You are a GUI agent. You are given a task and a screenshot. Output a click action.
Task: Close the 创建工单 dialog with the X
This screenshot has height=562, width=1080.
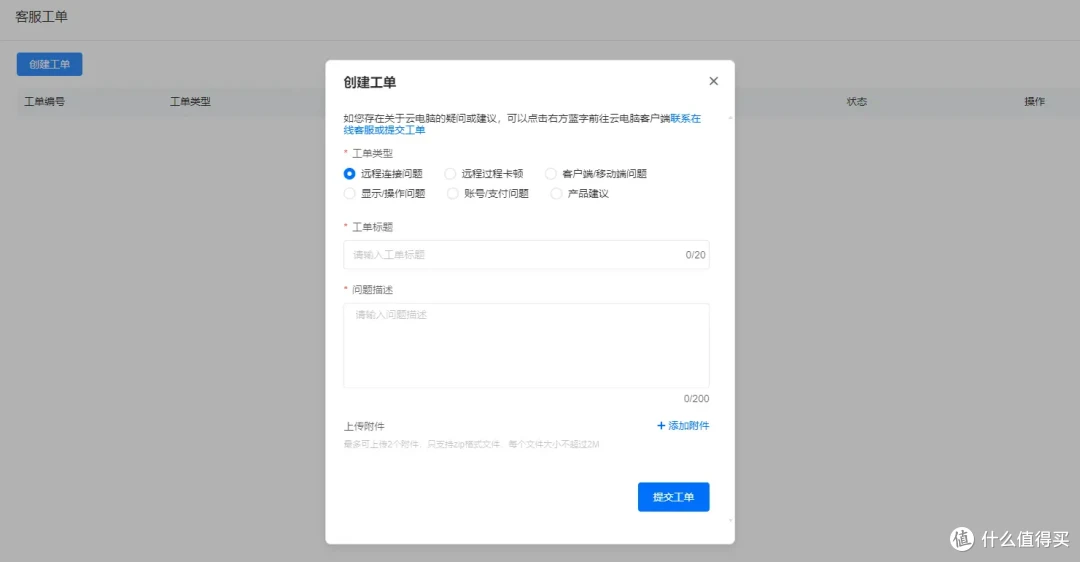coord(714,81)
